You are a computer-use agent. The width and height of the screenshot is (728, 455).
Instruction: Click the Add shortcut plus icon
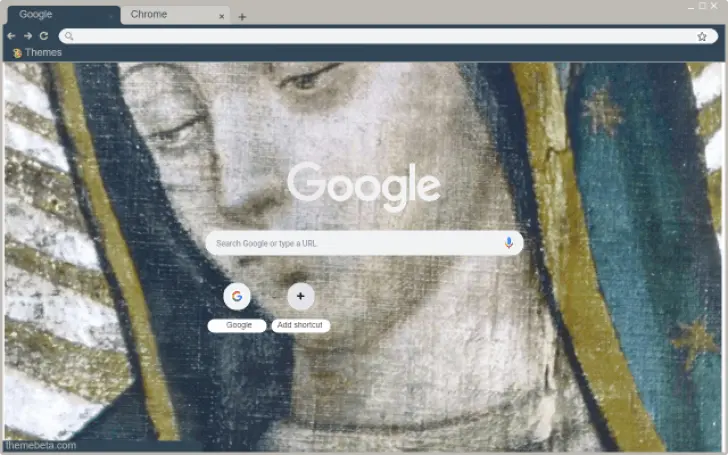(x=300, y=297)
